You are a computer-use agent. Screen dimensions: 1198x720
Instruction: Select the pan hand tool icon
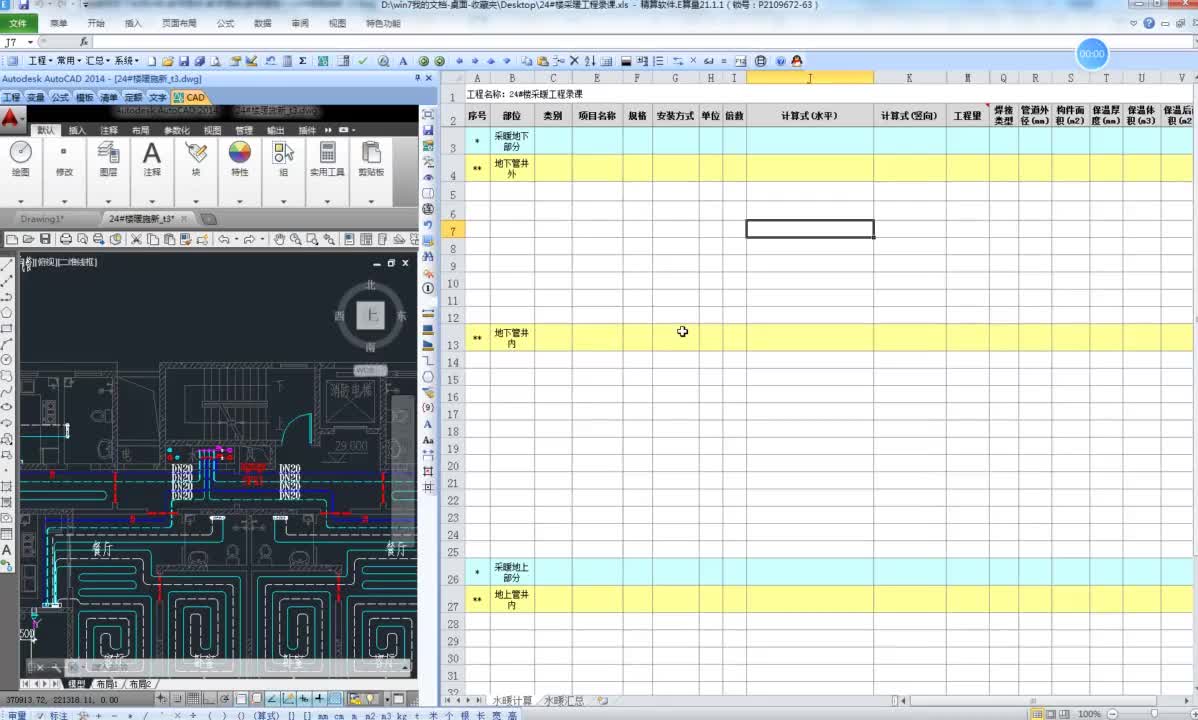click(x=279, y=240)
